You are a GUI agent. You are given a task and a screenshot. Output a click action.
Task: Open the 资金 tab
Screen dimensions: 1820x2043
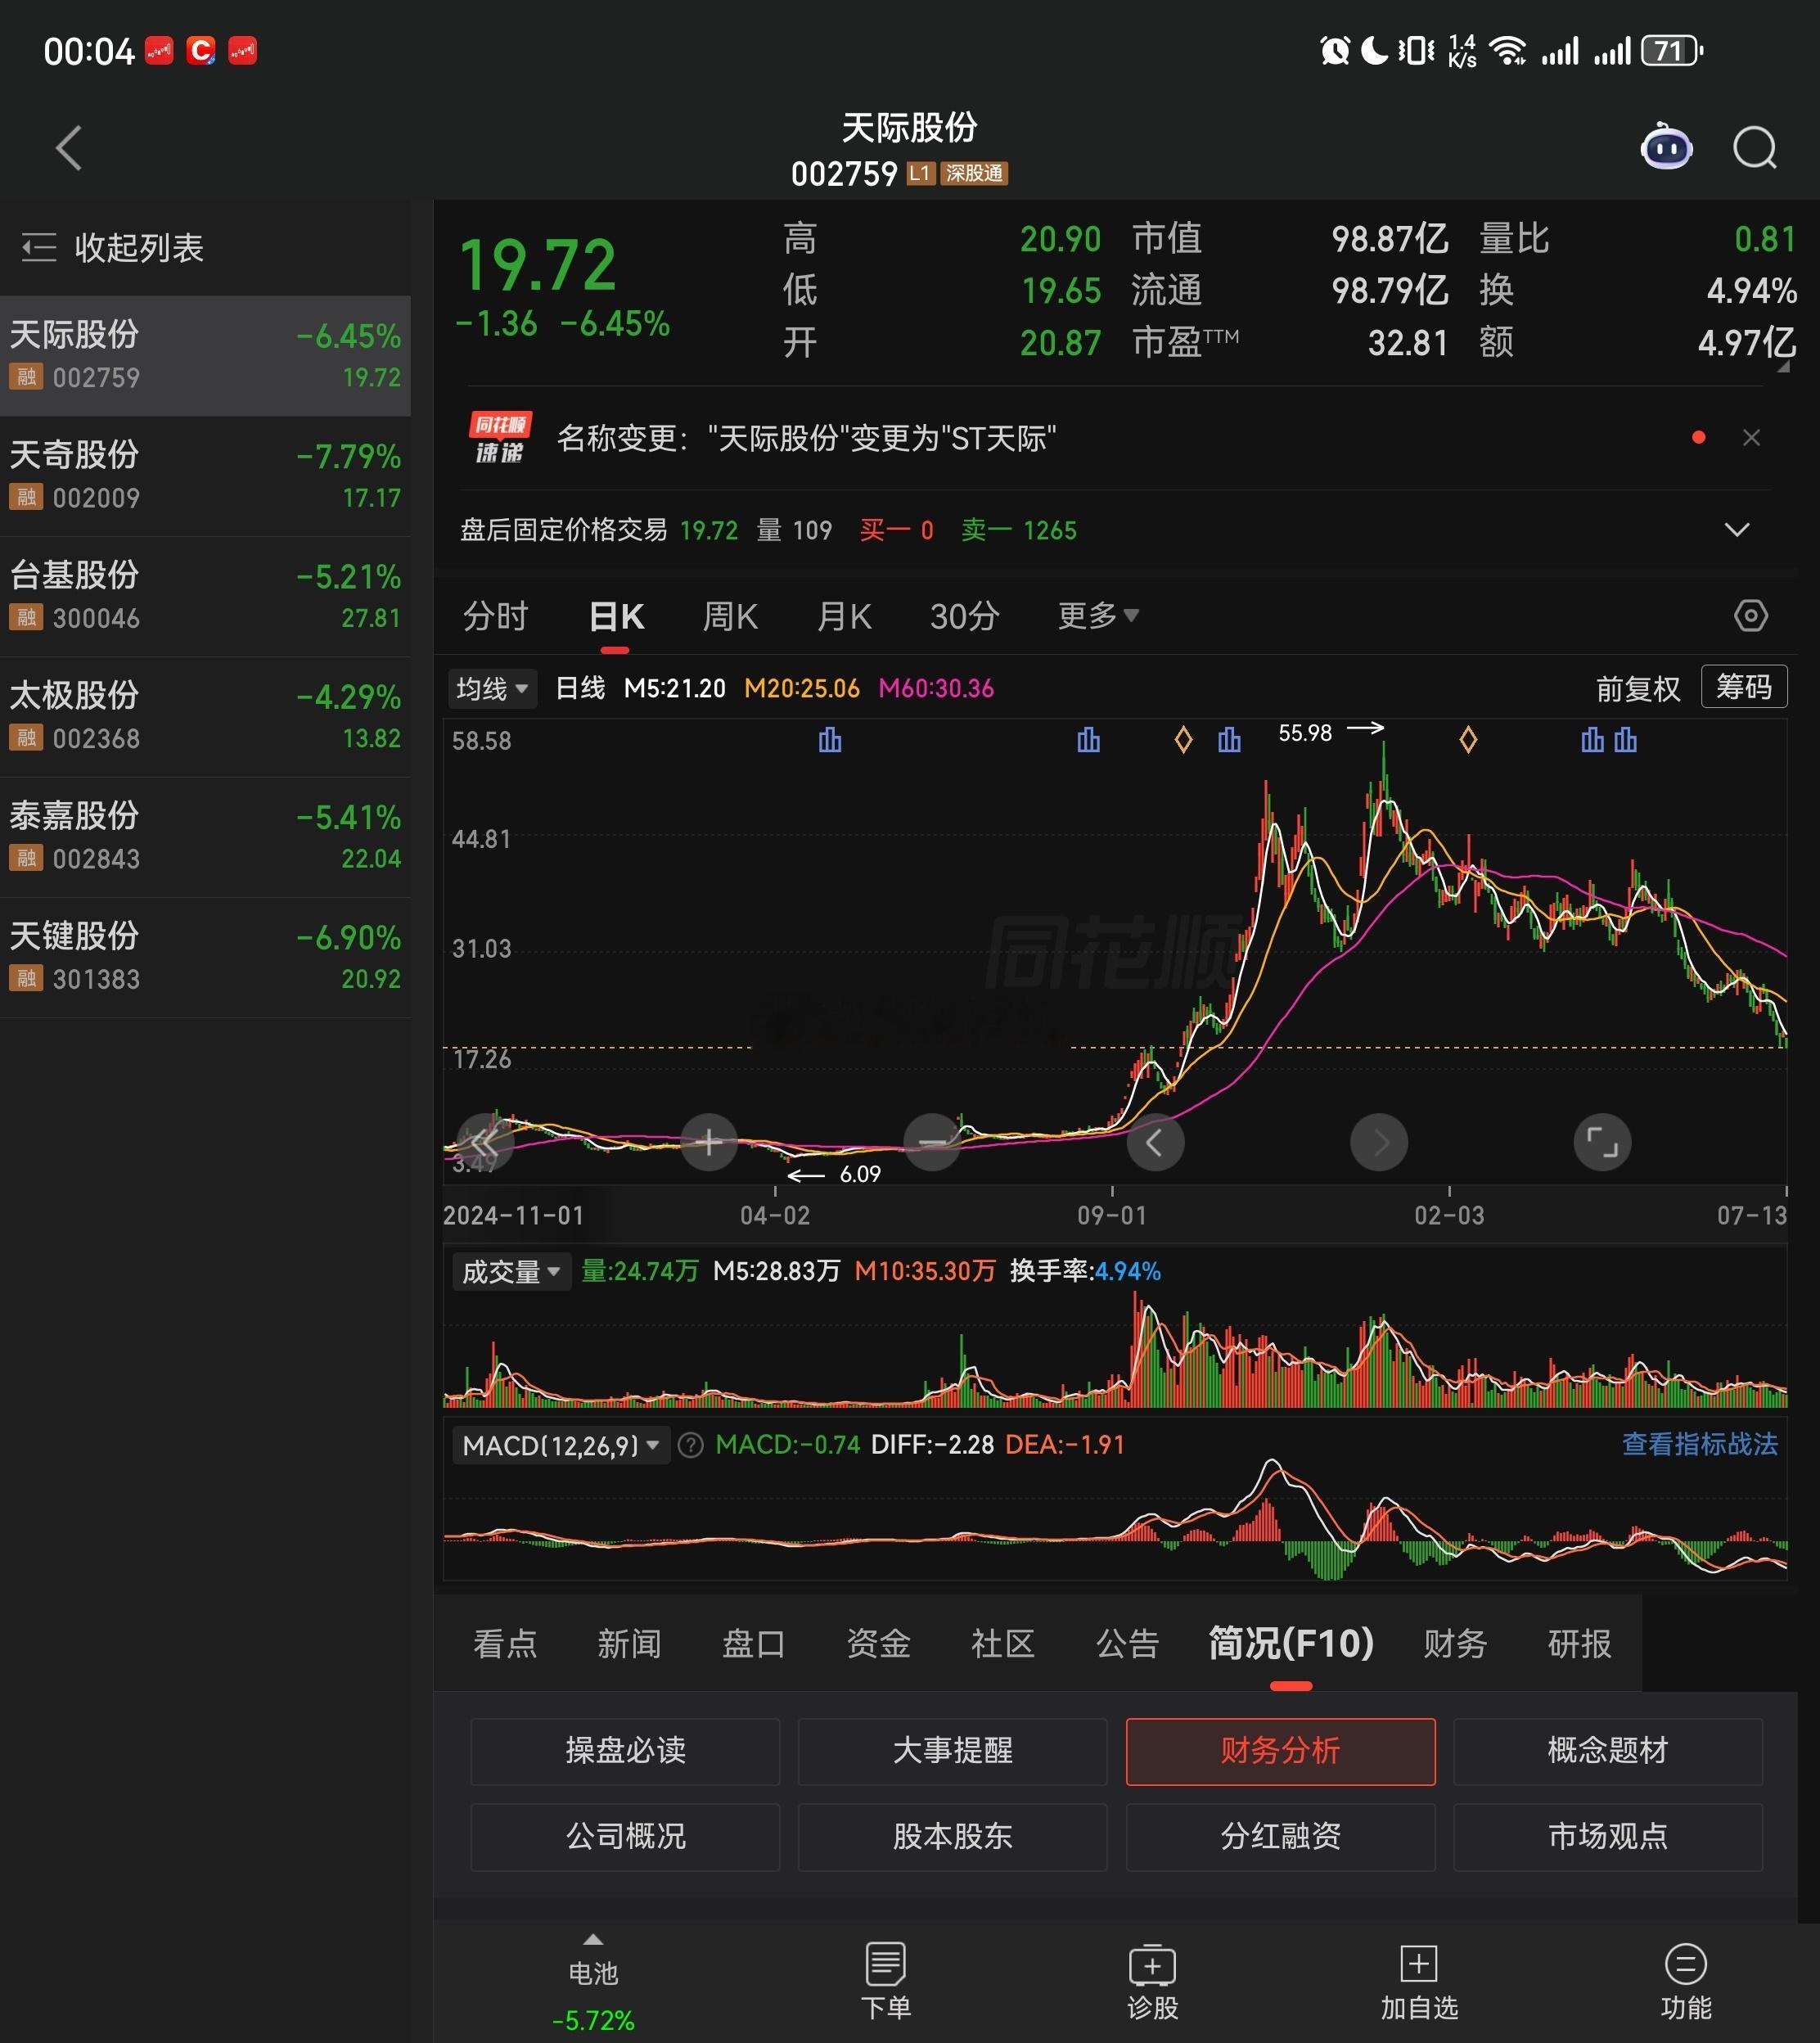click(x=878, y=1643)
